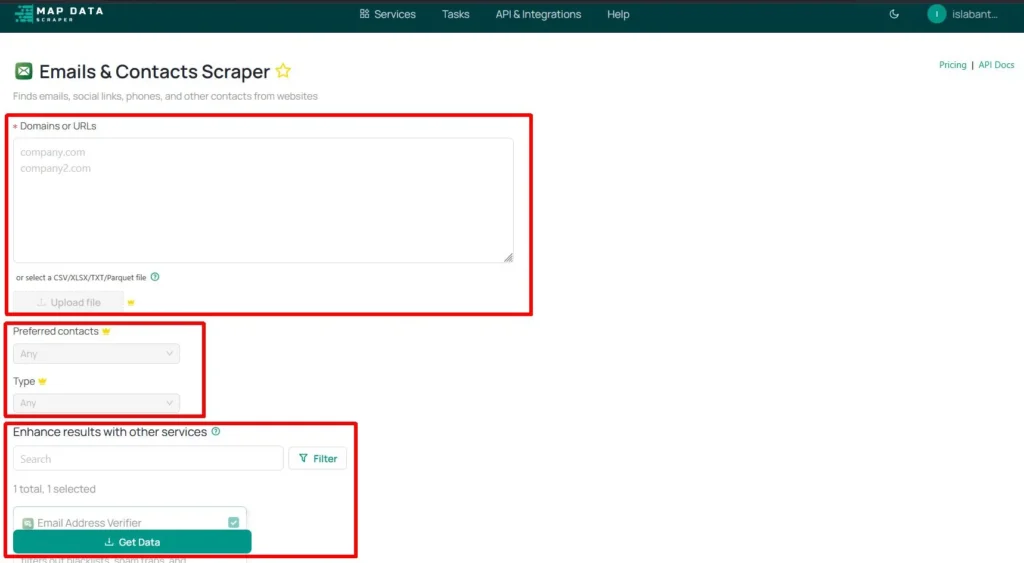Viewport: 1024px width, 563px height.
Task: Go to API & Integrations
Action: point(538,14)
